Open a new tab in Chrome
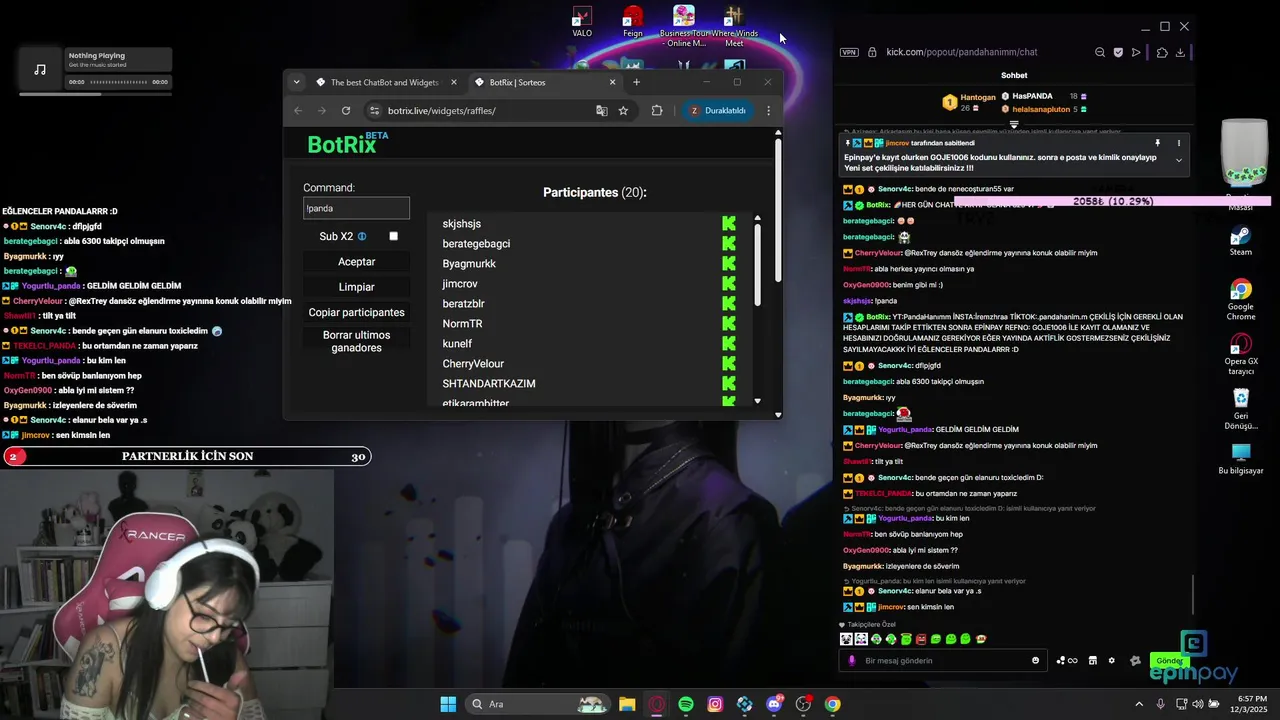The height and width of the screenshot is (720, 1280). (636, 82)
